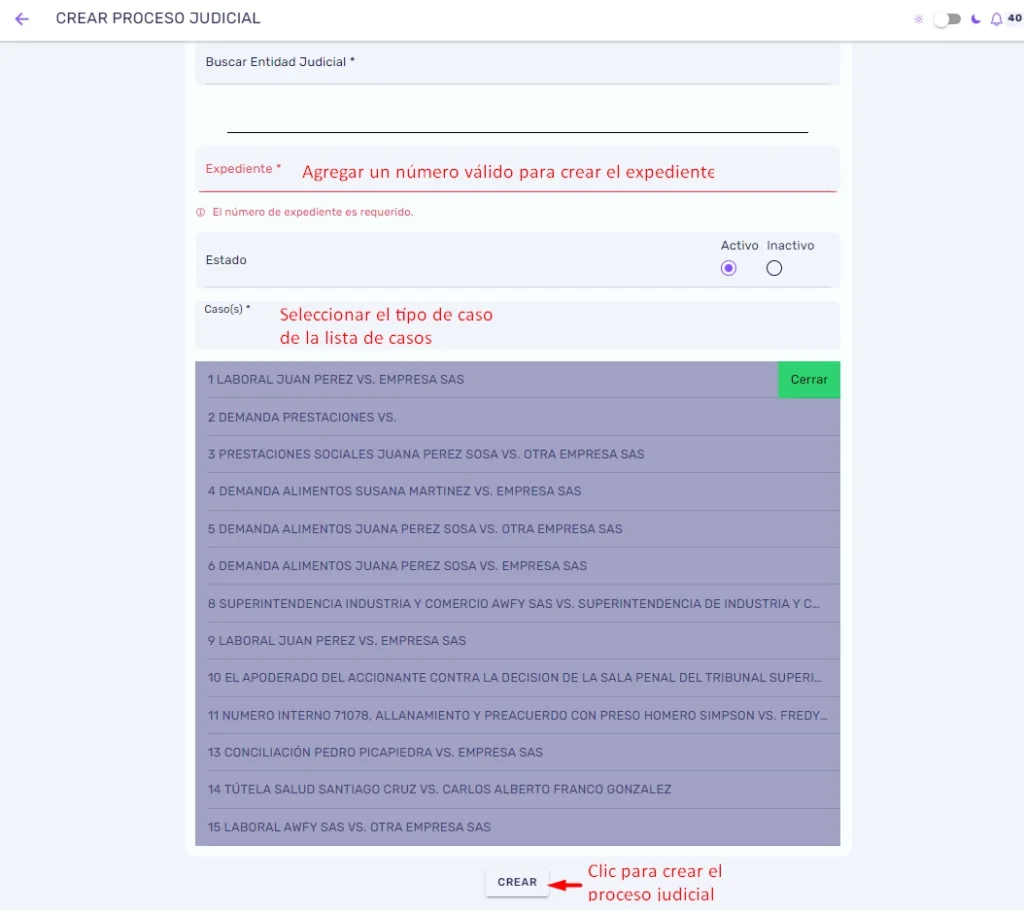Open the Caso(s) dropdown field
The image size is (1024, 910).
(517, 325)
